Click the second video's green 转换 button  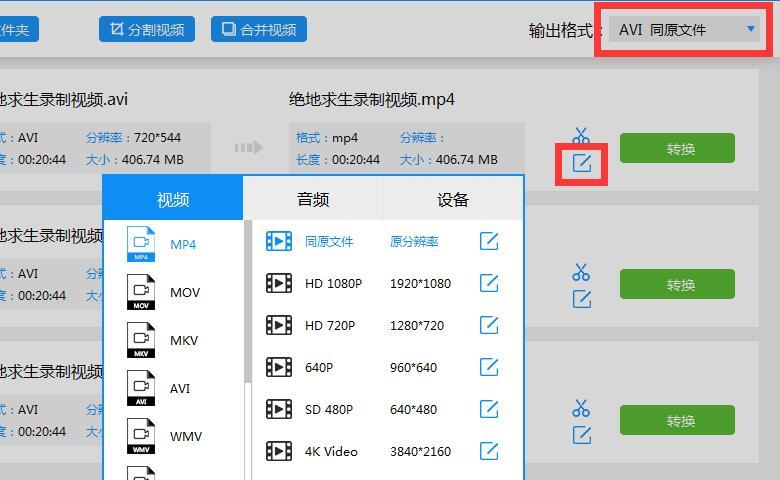(x=677, y=284)
